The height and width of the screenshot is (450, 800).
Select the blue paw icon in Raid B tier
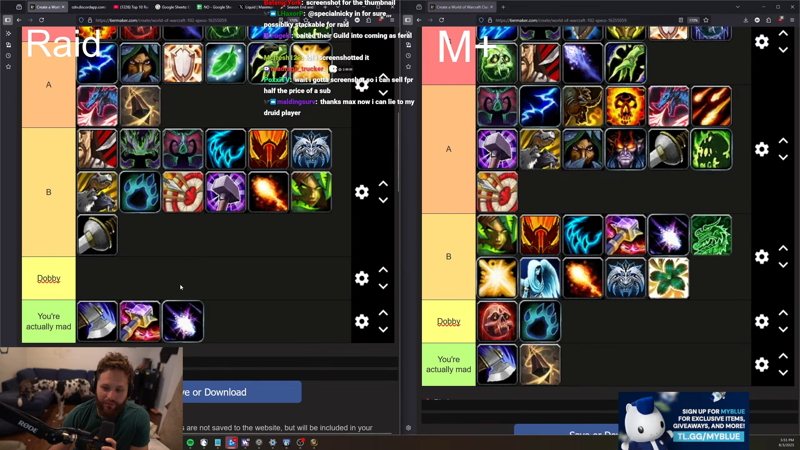point(140,192)
